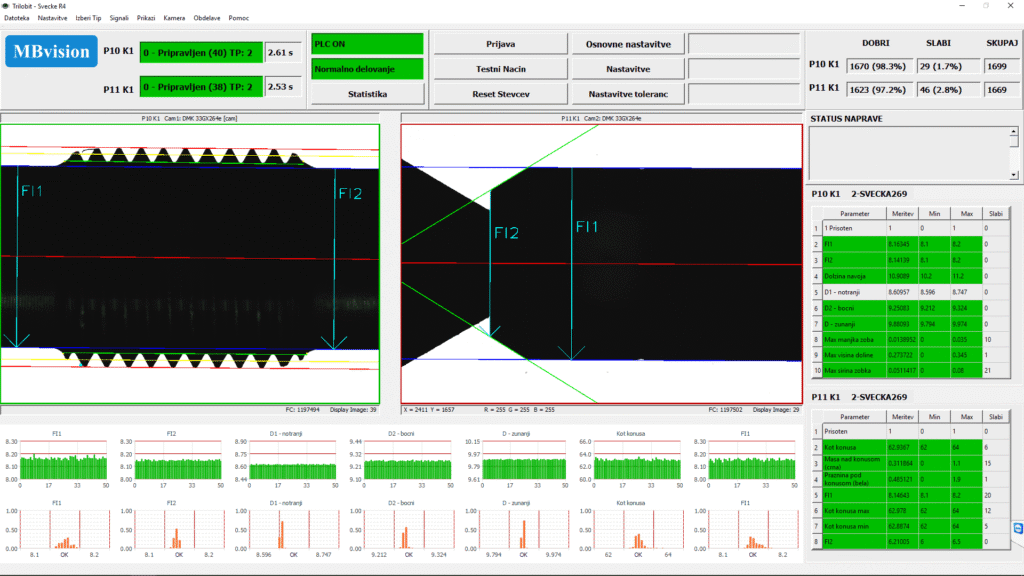Open Nastavitve toleranc
Image resolution: width=1024 pixels, height=576 pixels.
[x=628, y=94]
